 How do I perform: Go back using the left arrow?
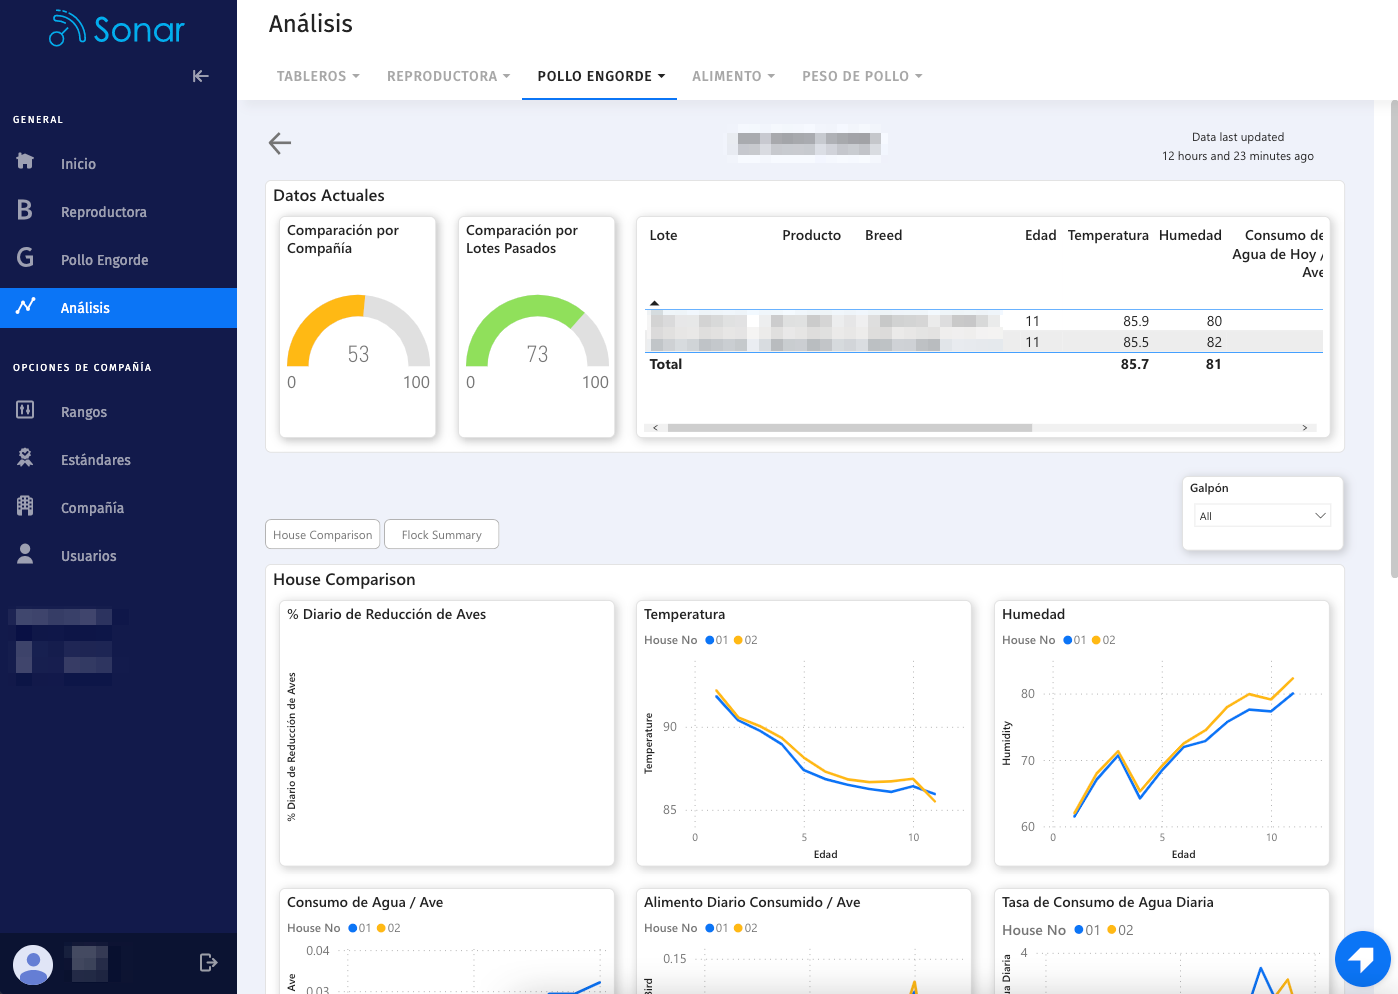[x=280, y=143]
